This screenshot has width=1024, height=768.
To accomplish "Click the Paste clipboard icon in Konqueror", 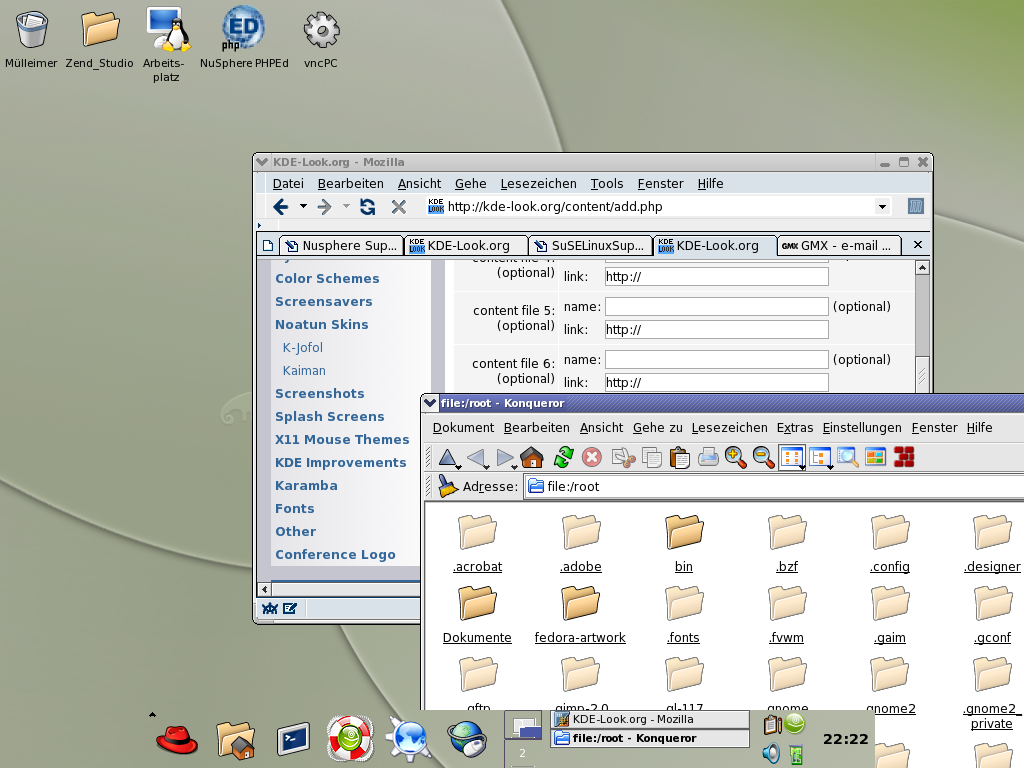I will tap(679, 458).
